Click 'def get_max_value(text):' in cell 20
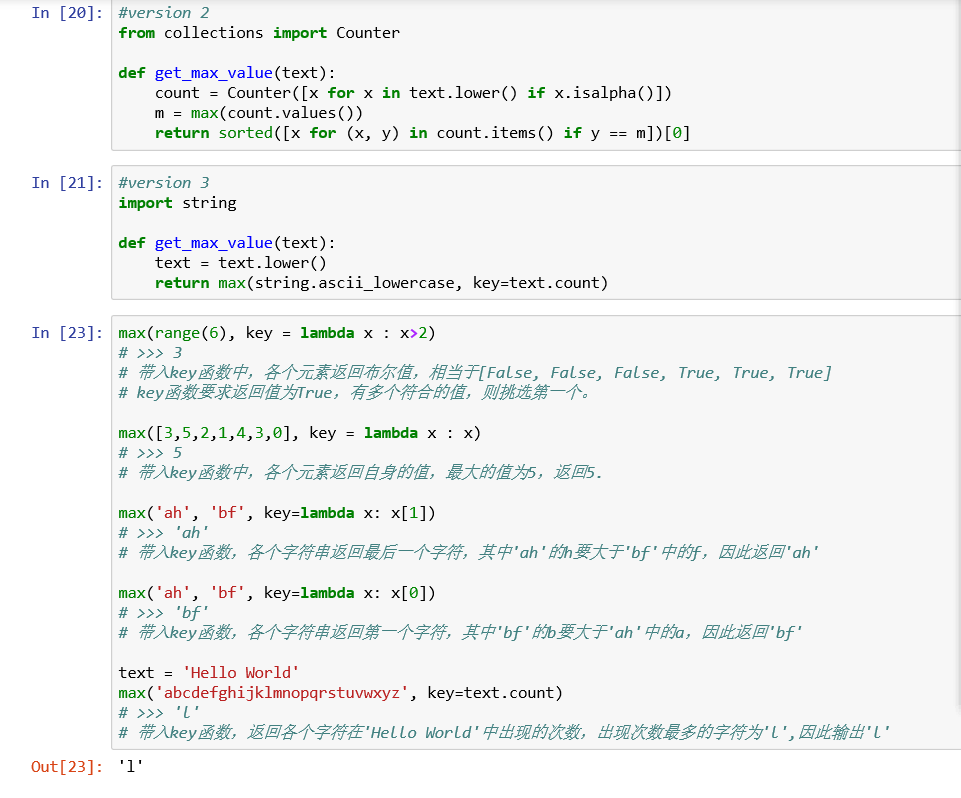 (227, 73)
